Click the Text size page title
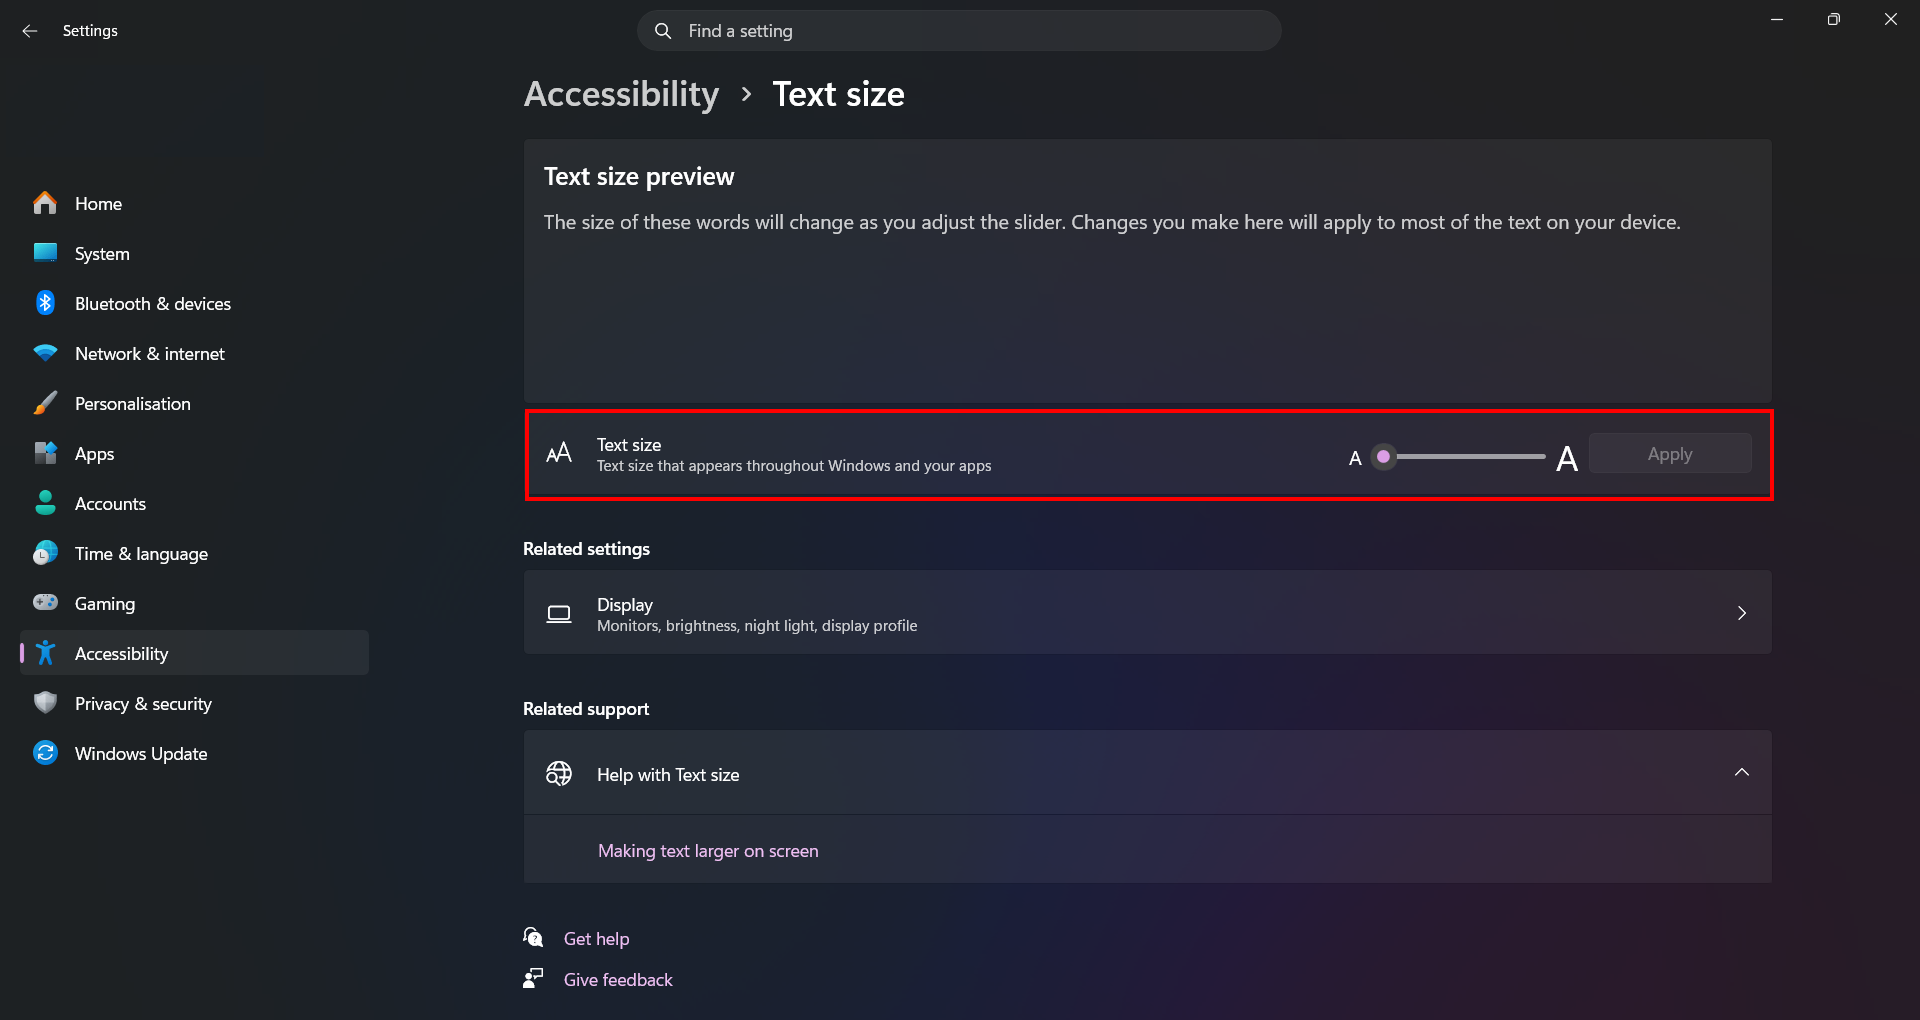This screenshot has width=1920, height=1020. [838, 94]
